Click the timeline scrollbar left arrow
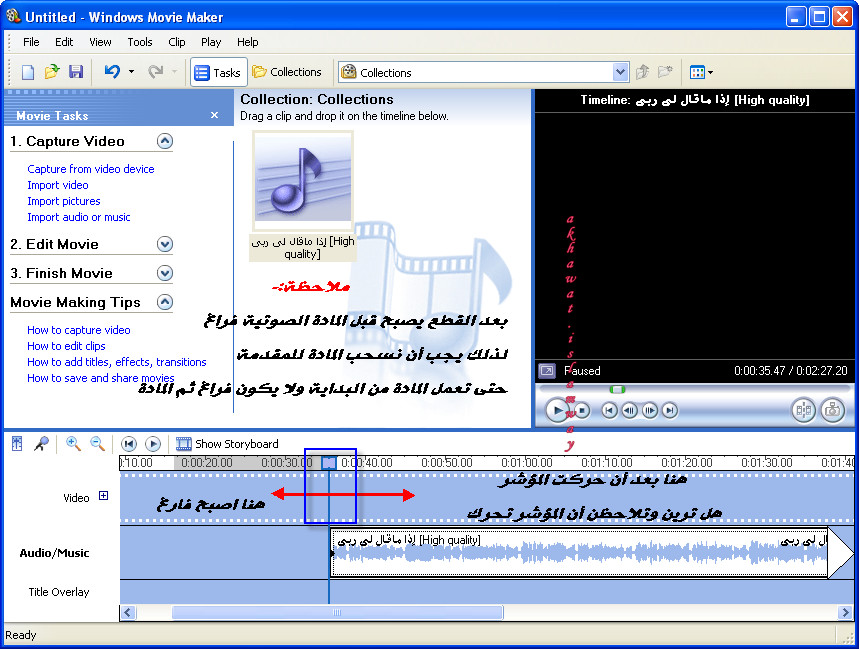The width and height of the screenshot is (859, 649). coord(128,612)
